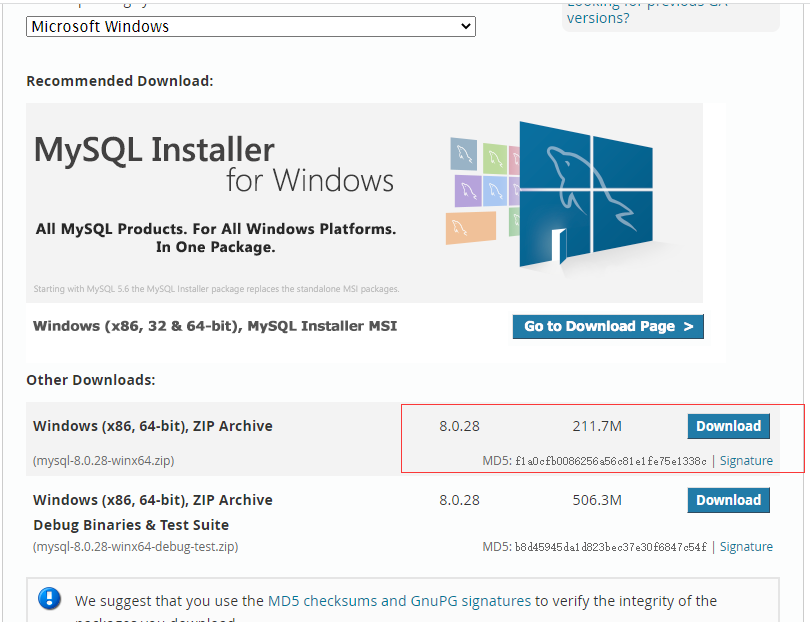Click the dropdown arrow of the OS selector

465,26
